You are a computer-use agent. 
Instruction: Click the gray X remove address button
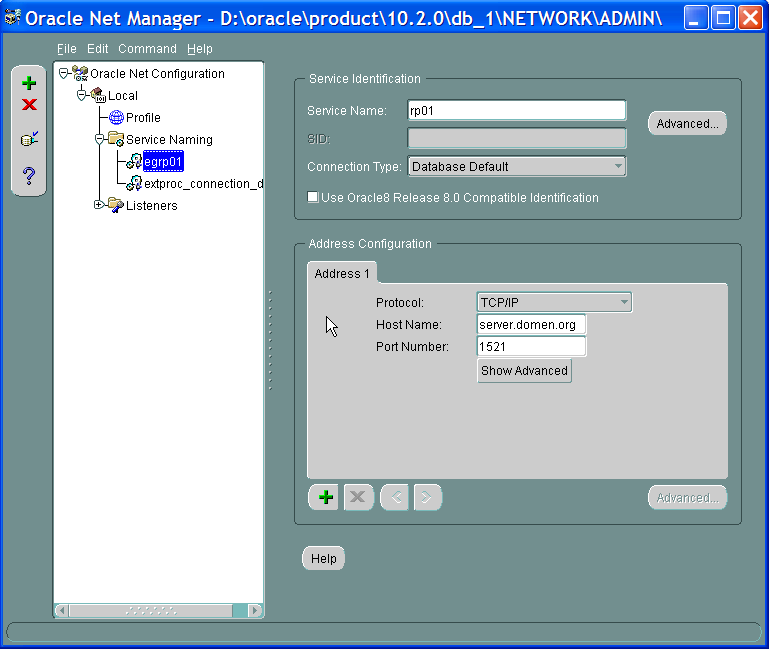pos(358,497)
